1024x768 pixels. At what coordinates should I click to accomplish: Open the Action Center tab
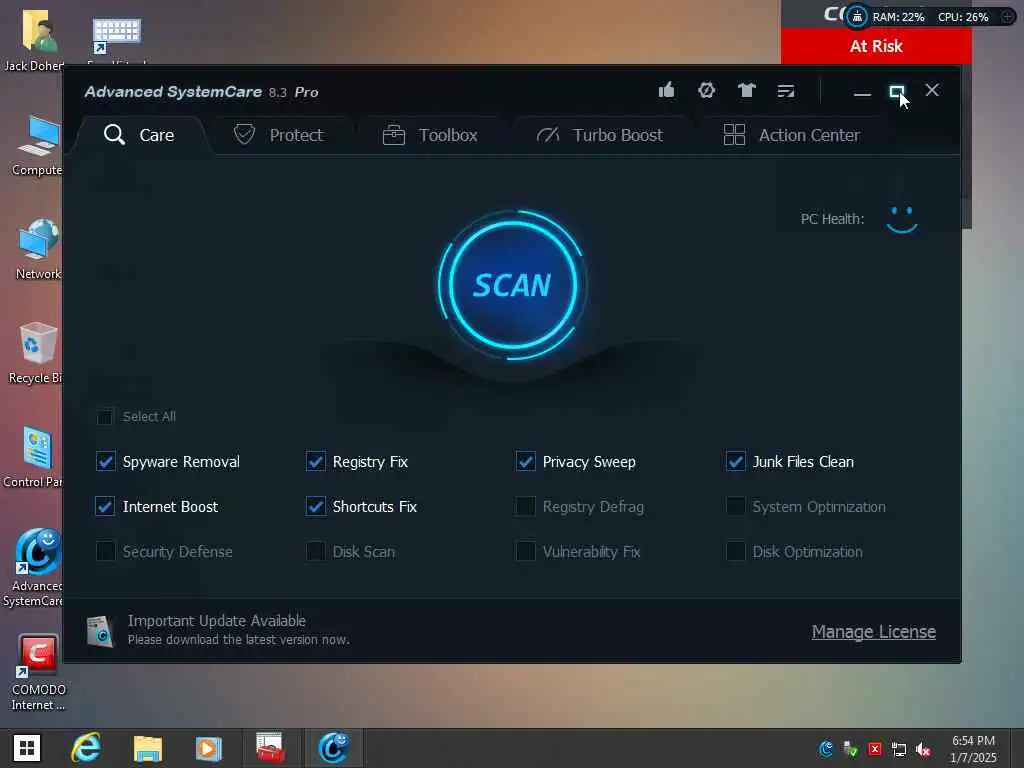coord(792,135)
